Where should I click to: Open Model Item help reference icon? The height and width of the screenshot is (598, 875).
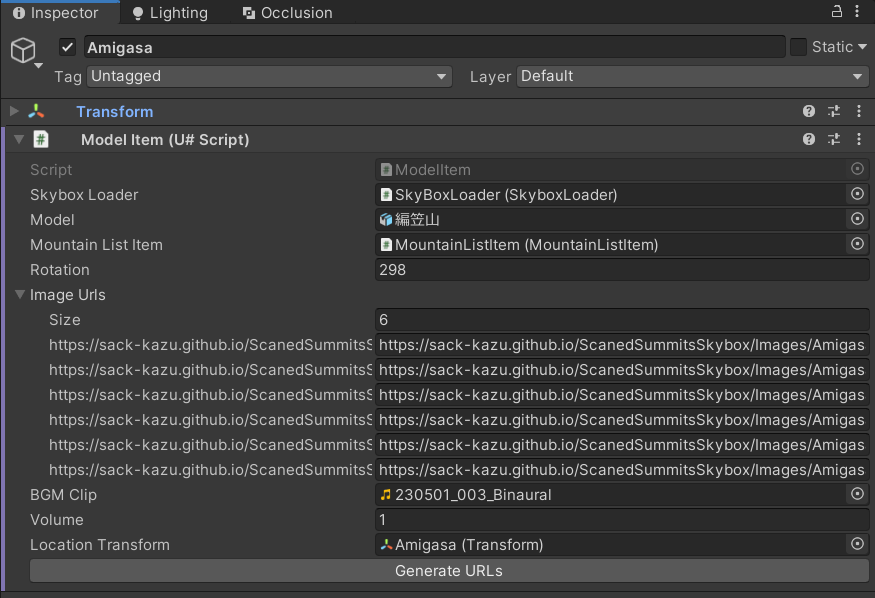(809, 139)
